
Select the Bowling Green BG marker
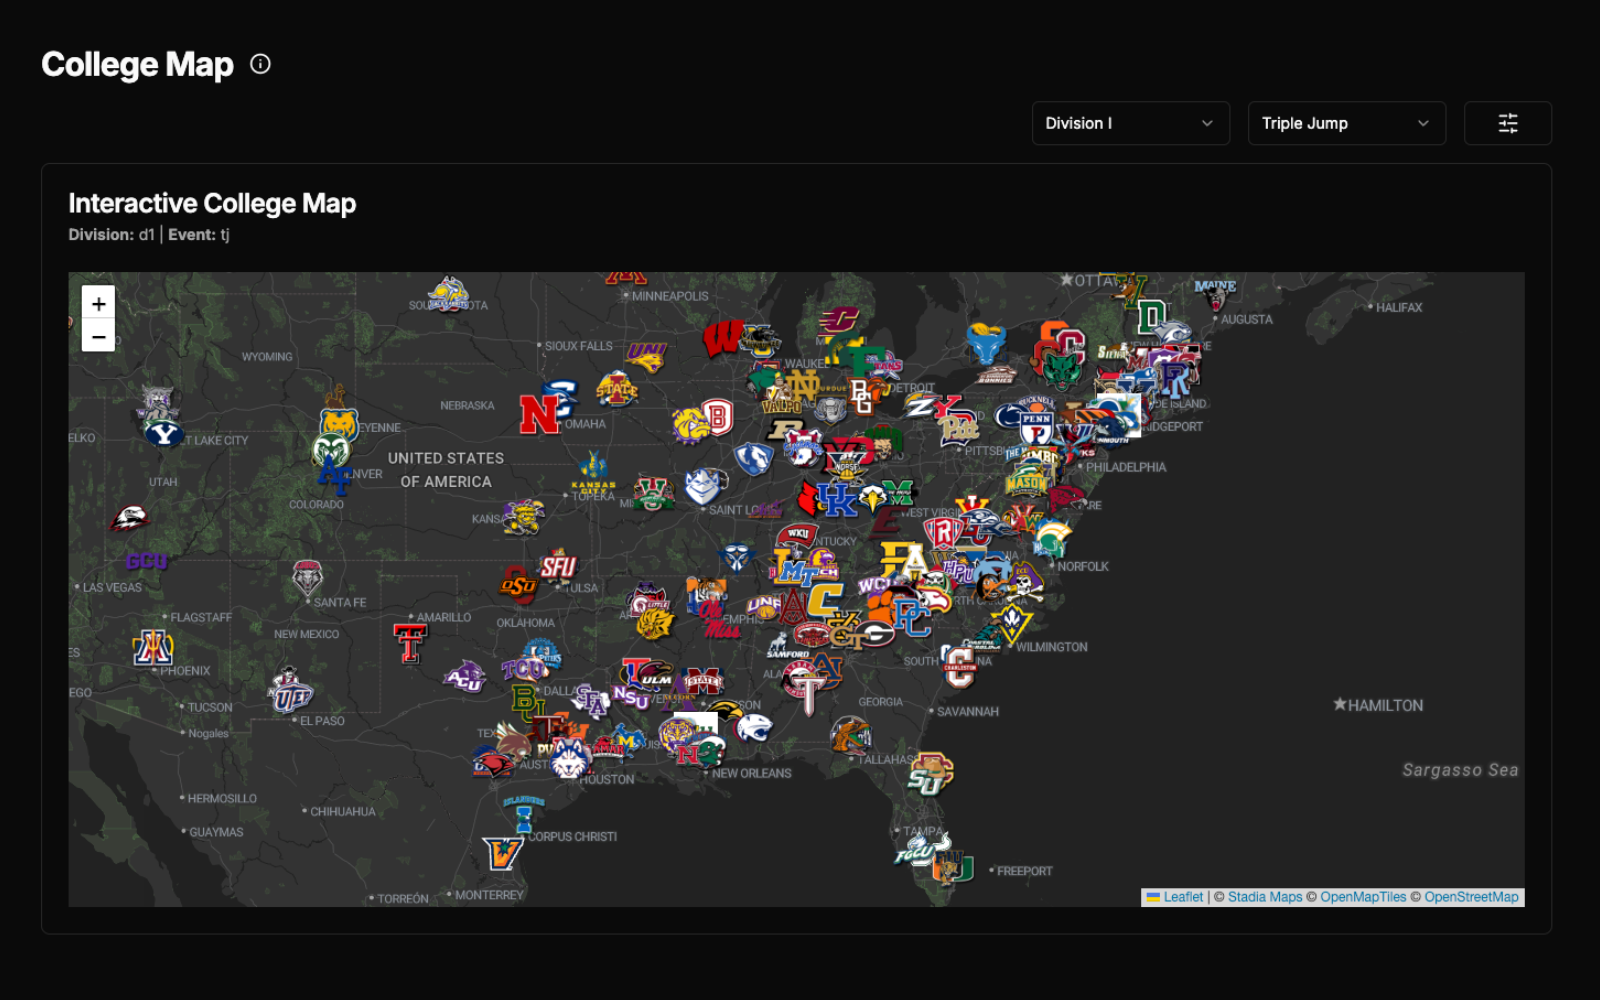(862, 396)
